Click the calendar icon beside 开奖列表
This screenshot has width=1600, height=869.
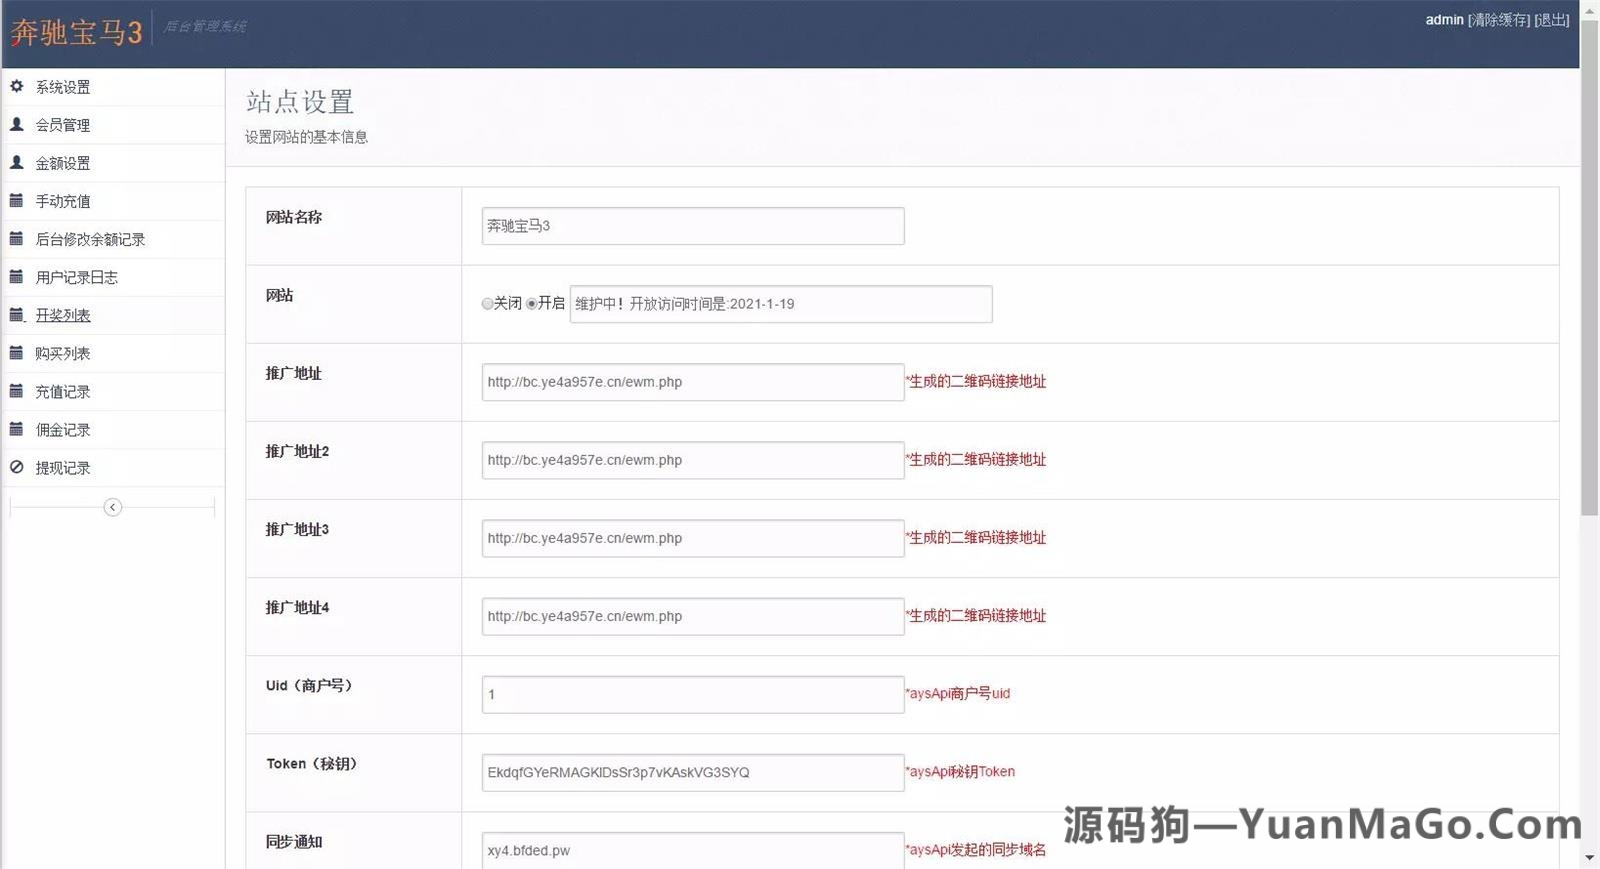coord(16,314)
